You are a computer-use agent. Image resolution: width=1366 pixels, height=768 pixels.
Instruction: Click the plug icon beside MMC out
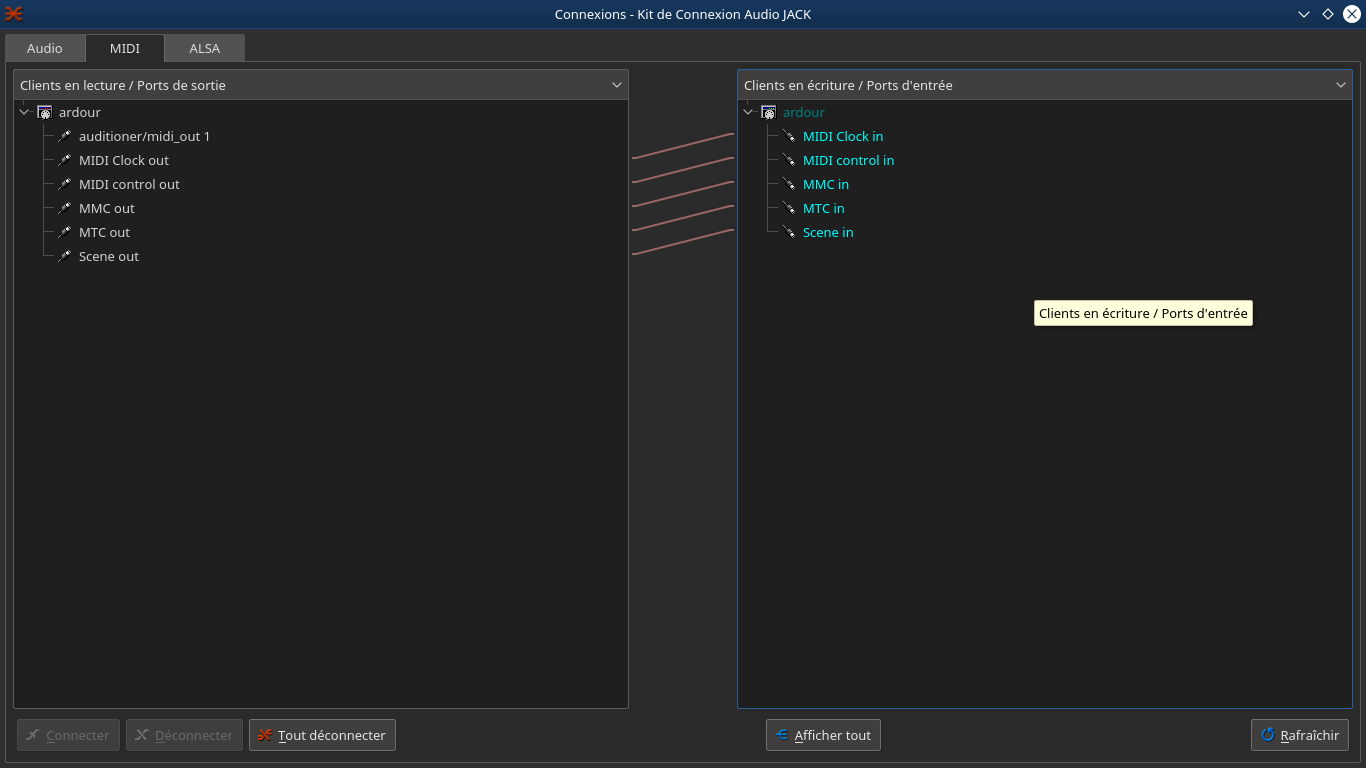(x=64, y=208)
